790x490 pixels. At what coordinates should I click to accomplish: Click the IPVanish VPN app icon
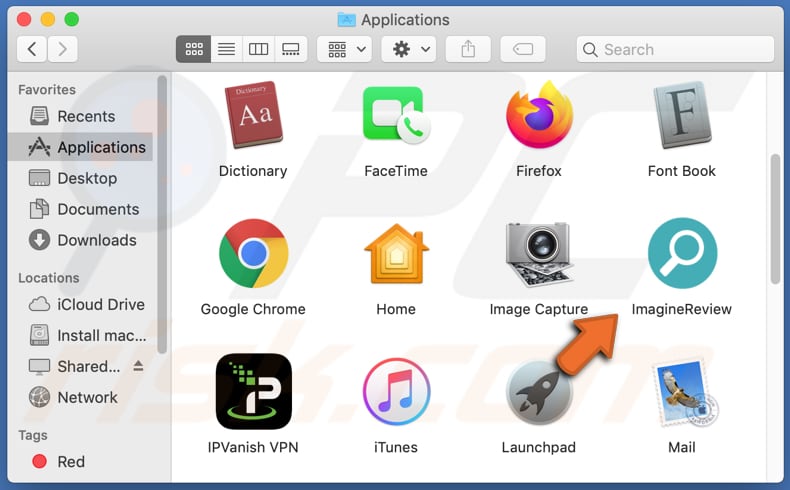click(253, 391)
